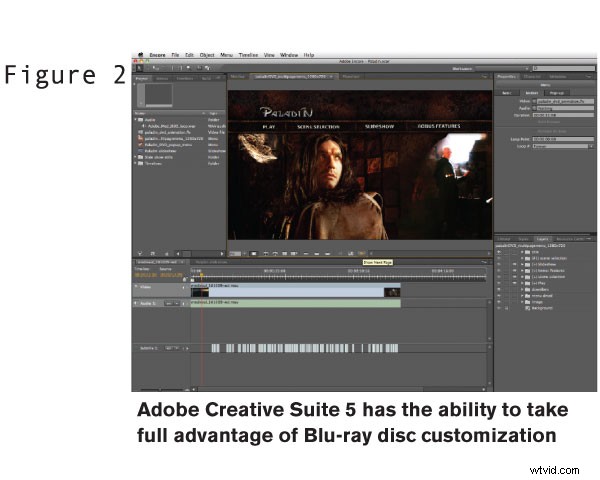Open the Subtitle 1 language dropdown

[172, 348]
